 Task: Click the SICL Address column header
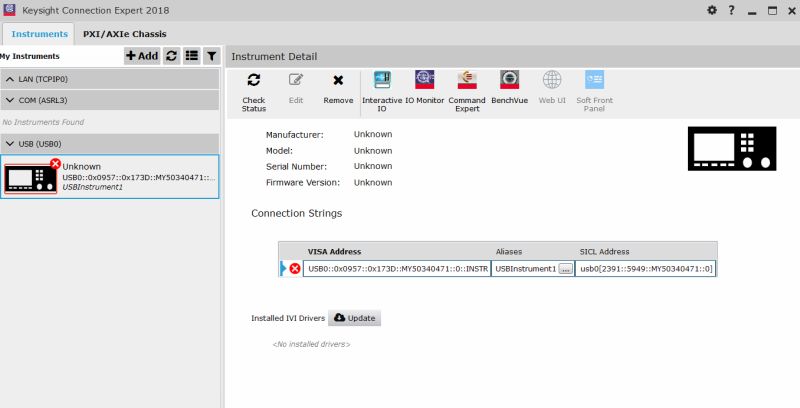605,251
